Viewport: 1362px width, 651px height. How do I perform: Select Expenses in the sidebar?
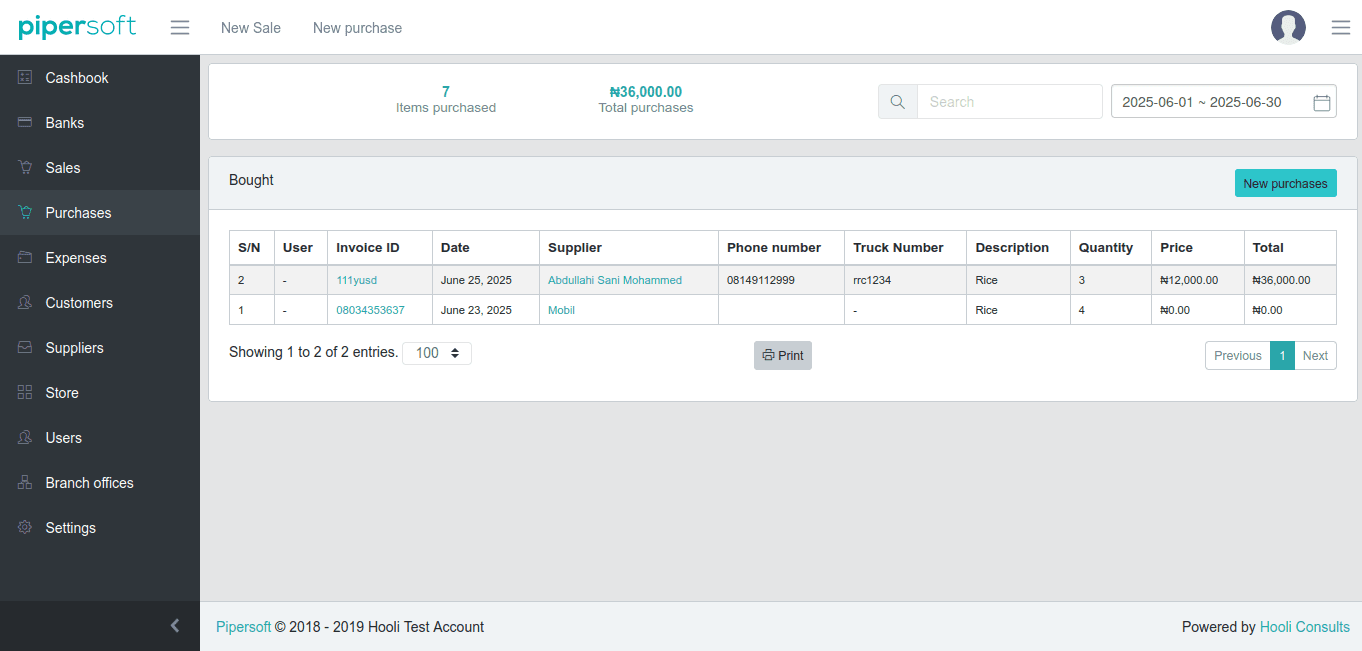coord(100,257)
